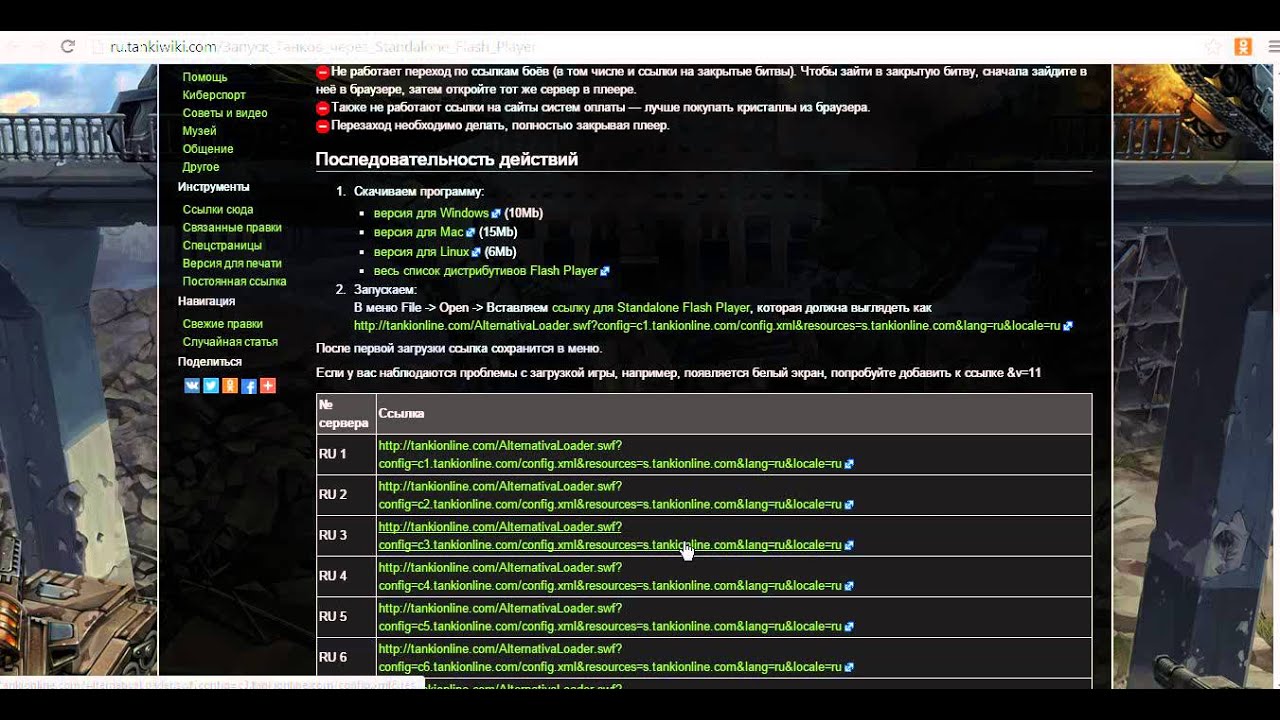Open the Киберспорт sidebar link
This screenshot has width=1280, height=720.
coord(214,95)
